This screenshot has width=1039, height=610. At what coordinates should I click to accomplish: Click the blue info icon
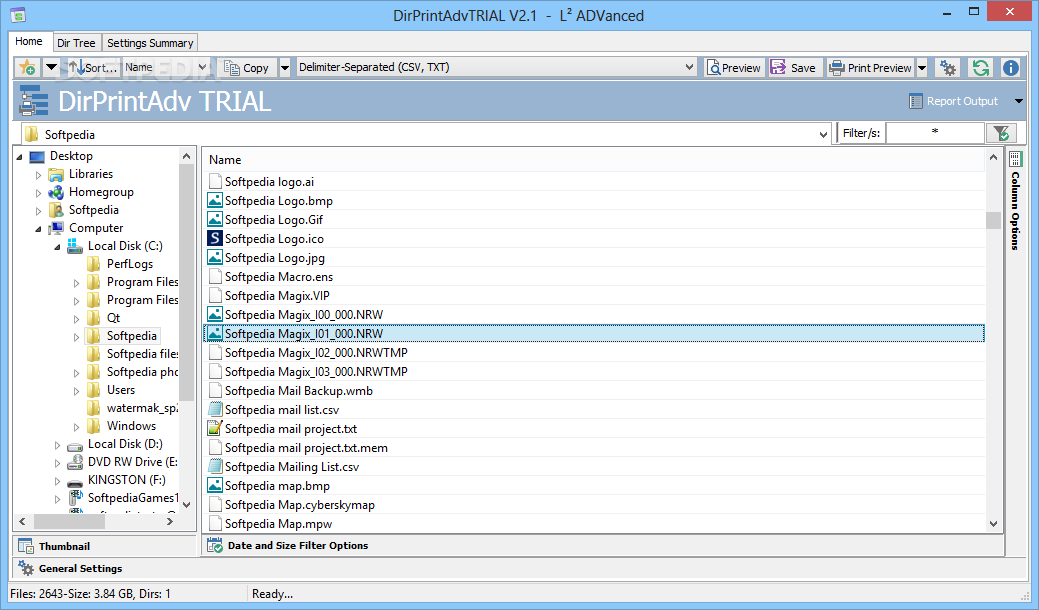coord(1011,68)
